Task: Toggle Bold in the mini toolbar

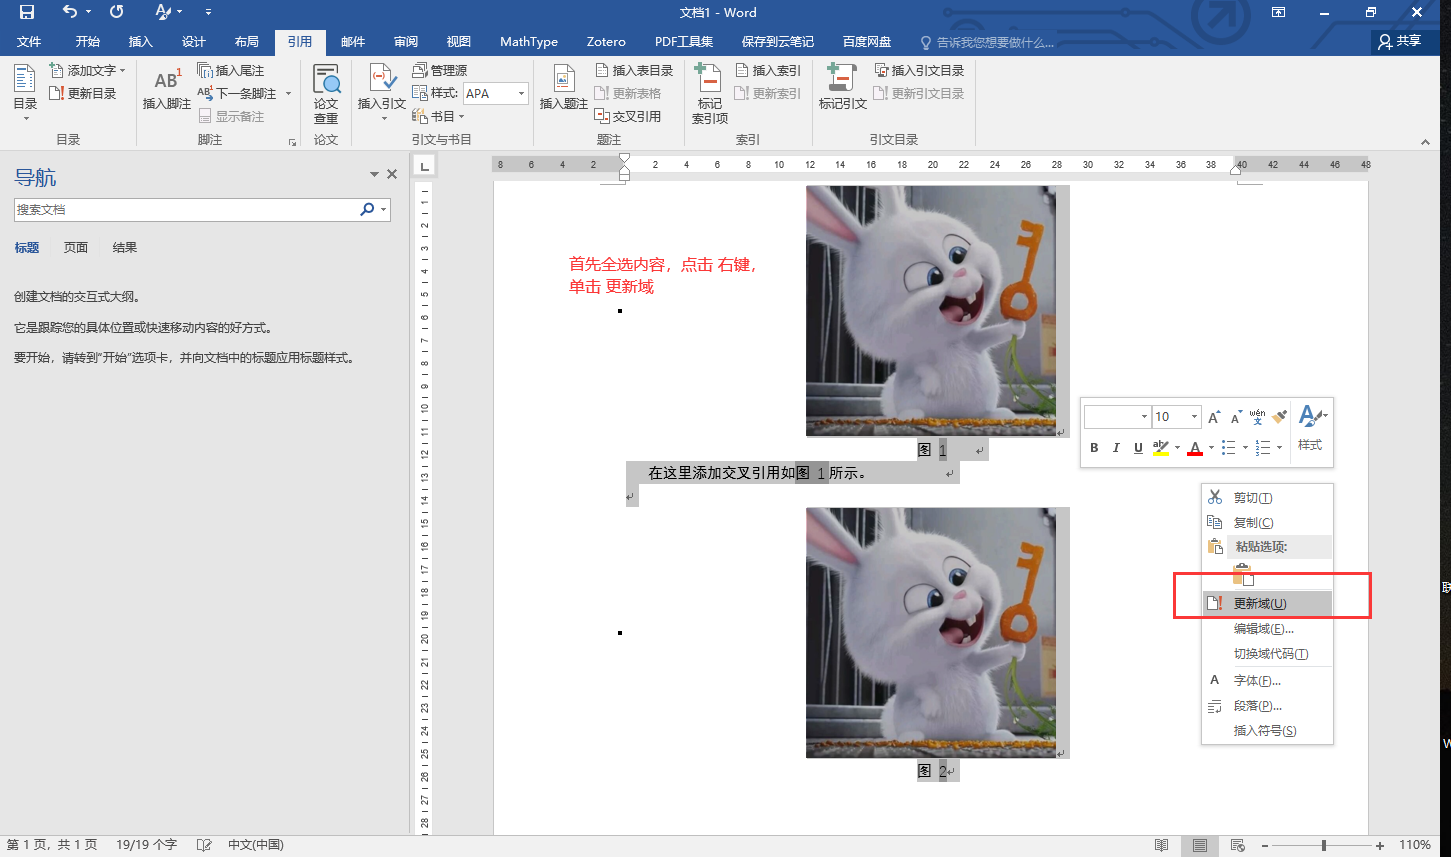Action: pos(1094,448)
